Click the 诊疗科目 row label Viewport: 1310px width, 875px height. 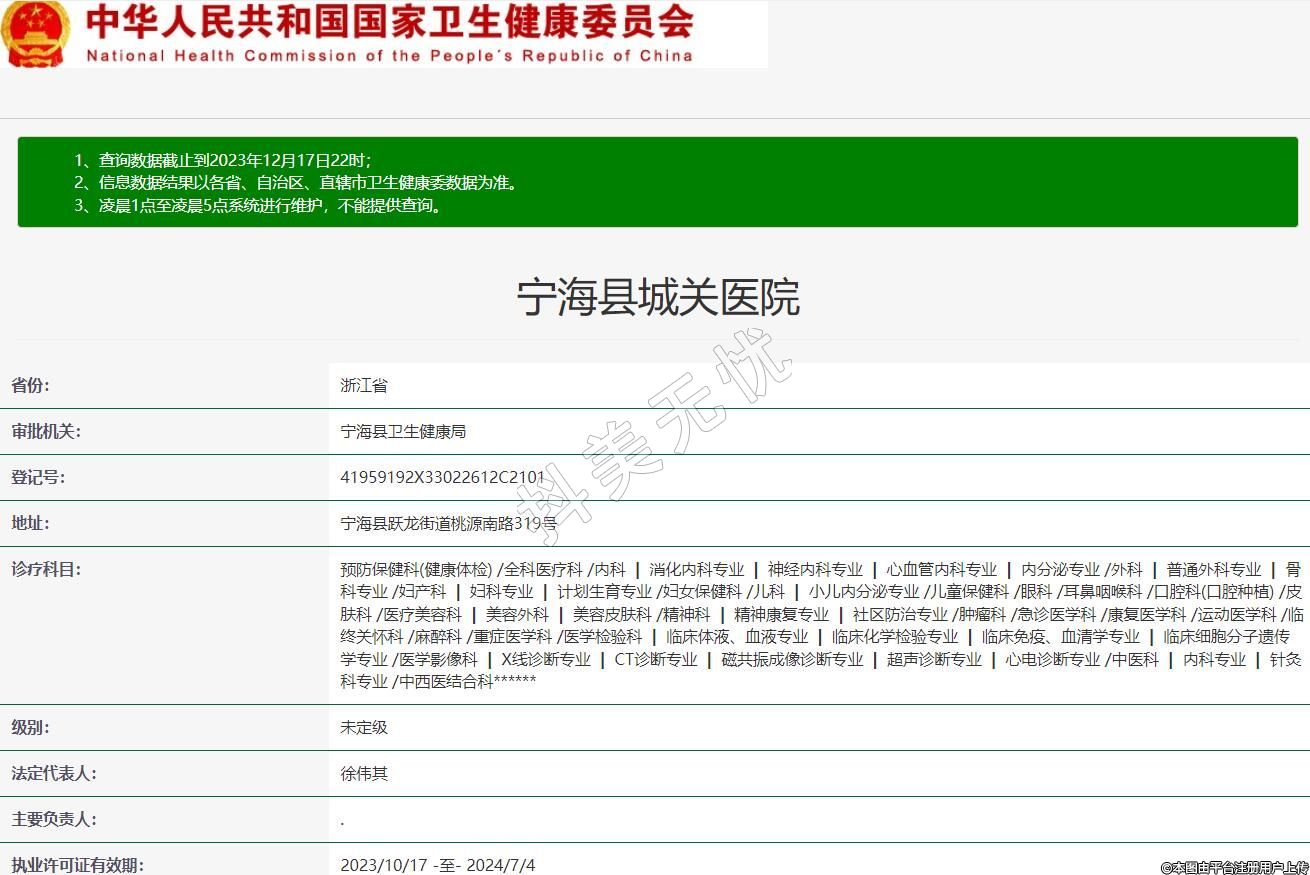(46, 569)
